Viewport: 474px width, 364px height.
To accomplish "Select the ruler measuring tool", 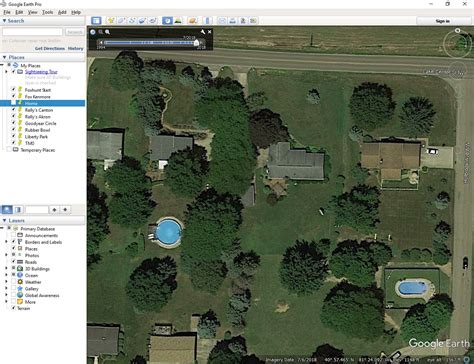I will [x=207, y=21].
